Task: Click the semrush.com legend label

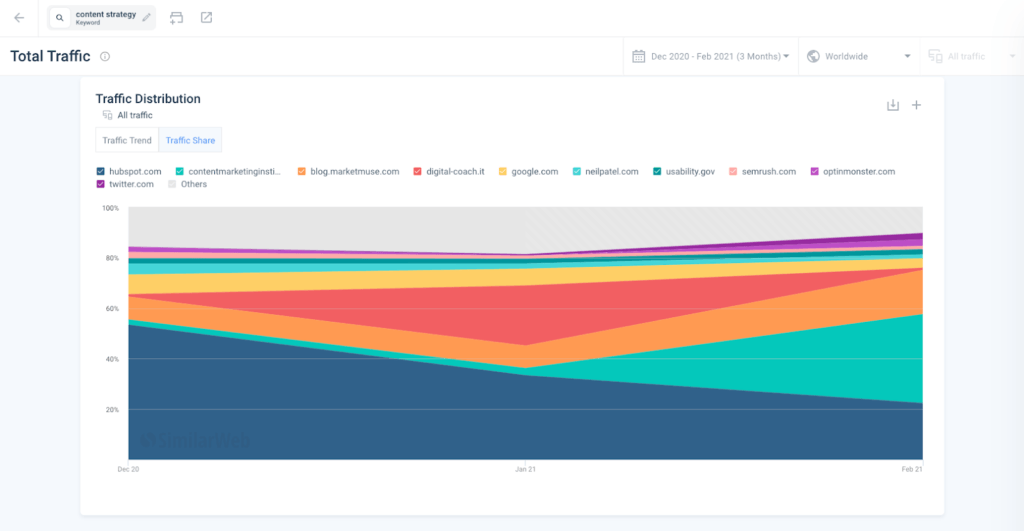Action: tap(768, 171)
